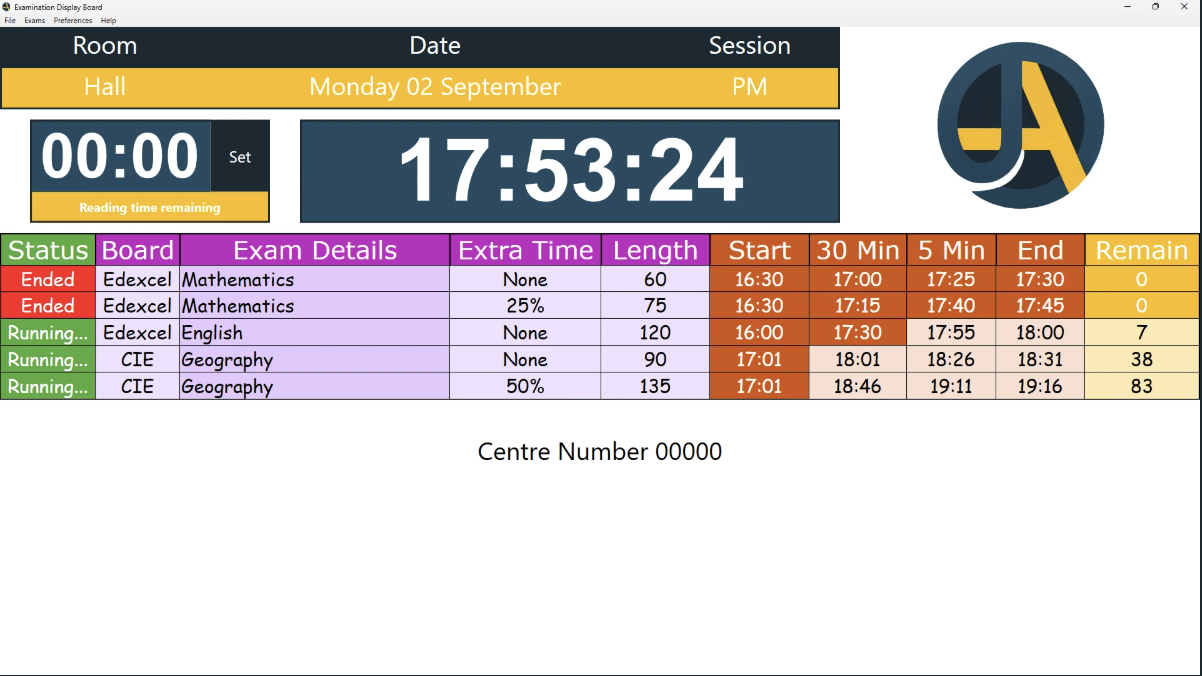The image size is (1202, 676).
Task: Click the JA logo image
Action: click(x=1020, y=125)
